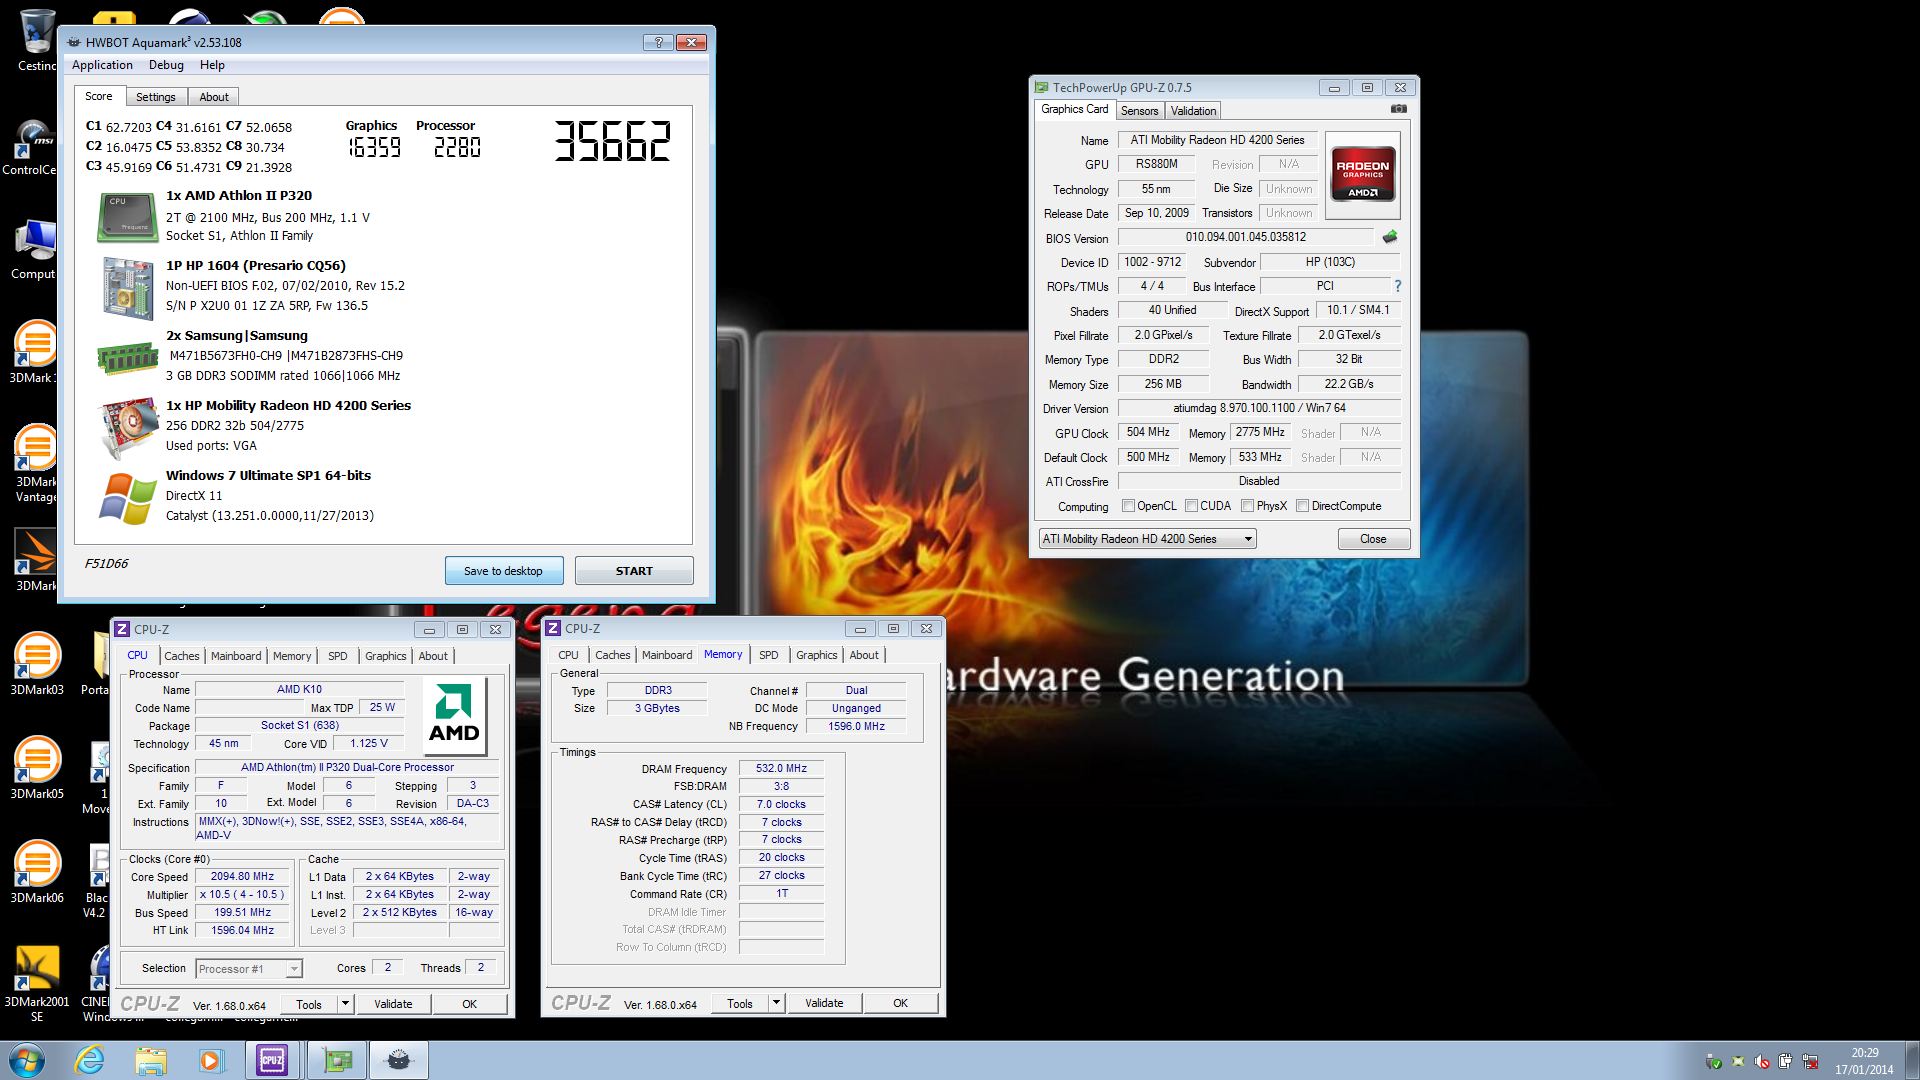Click the Close button in GPU-Z
The height and width of the screenshot is (1080, 1920).
pos(1373,539)
